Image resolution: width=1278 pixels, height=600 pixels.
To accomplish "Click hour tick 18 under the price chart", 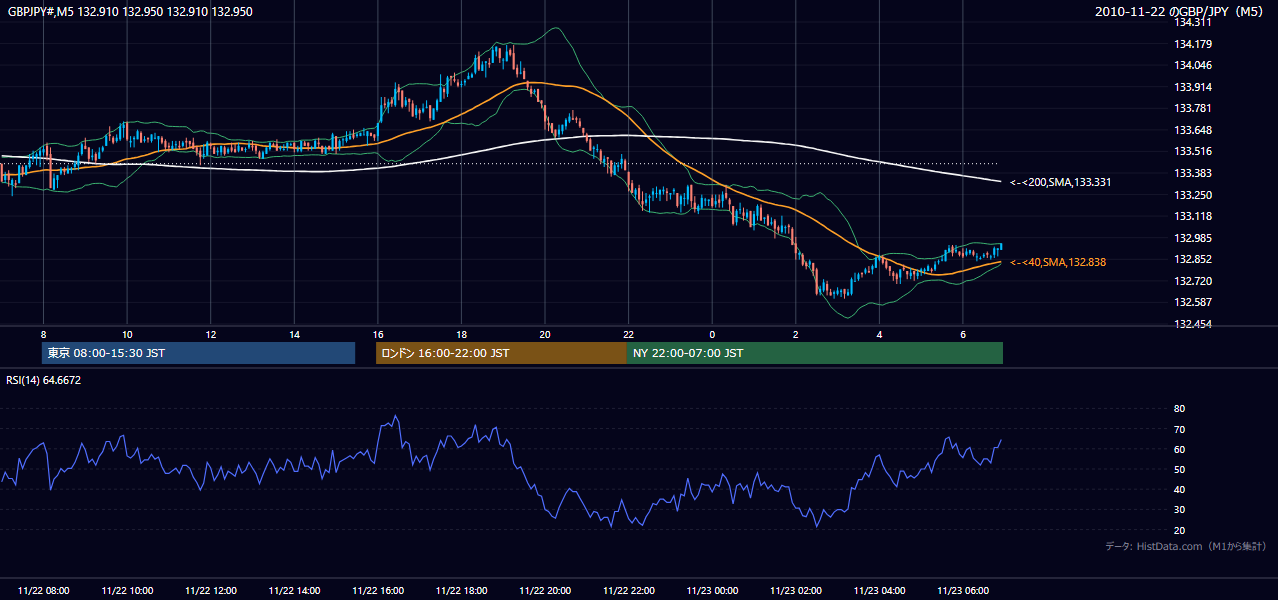I will pos(461,333).
